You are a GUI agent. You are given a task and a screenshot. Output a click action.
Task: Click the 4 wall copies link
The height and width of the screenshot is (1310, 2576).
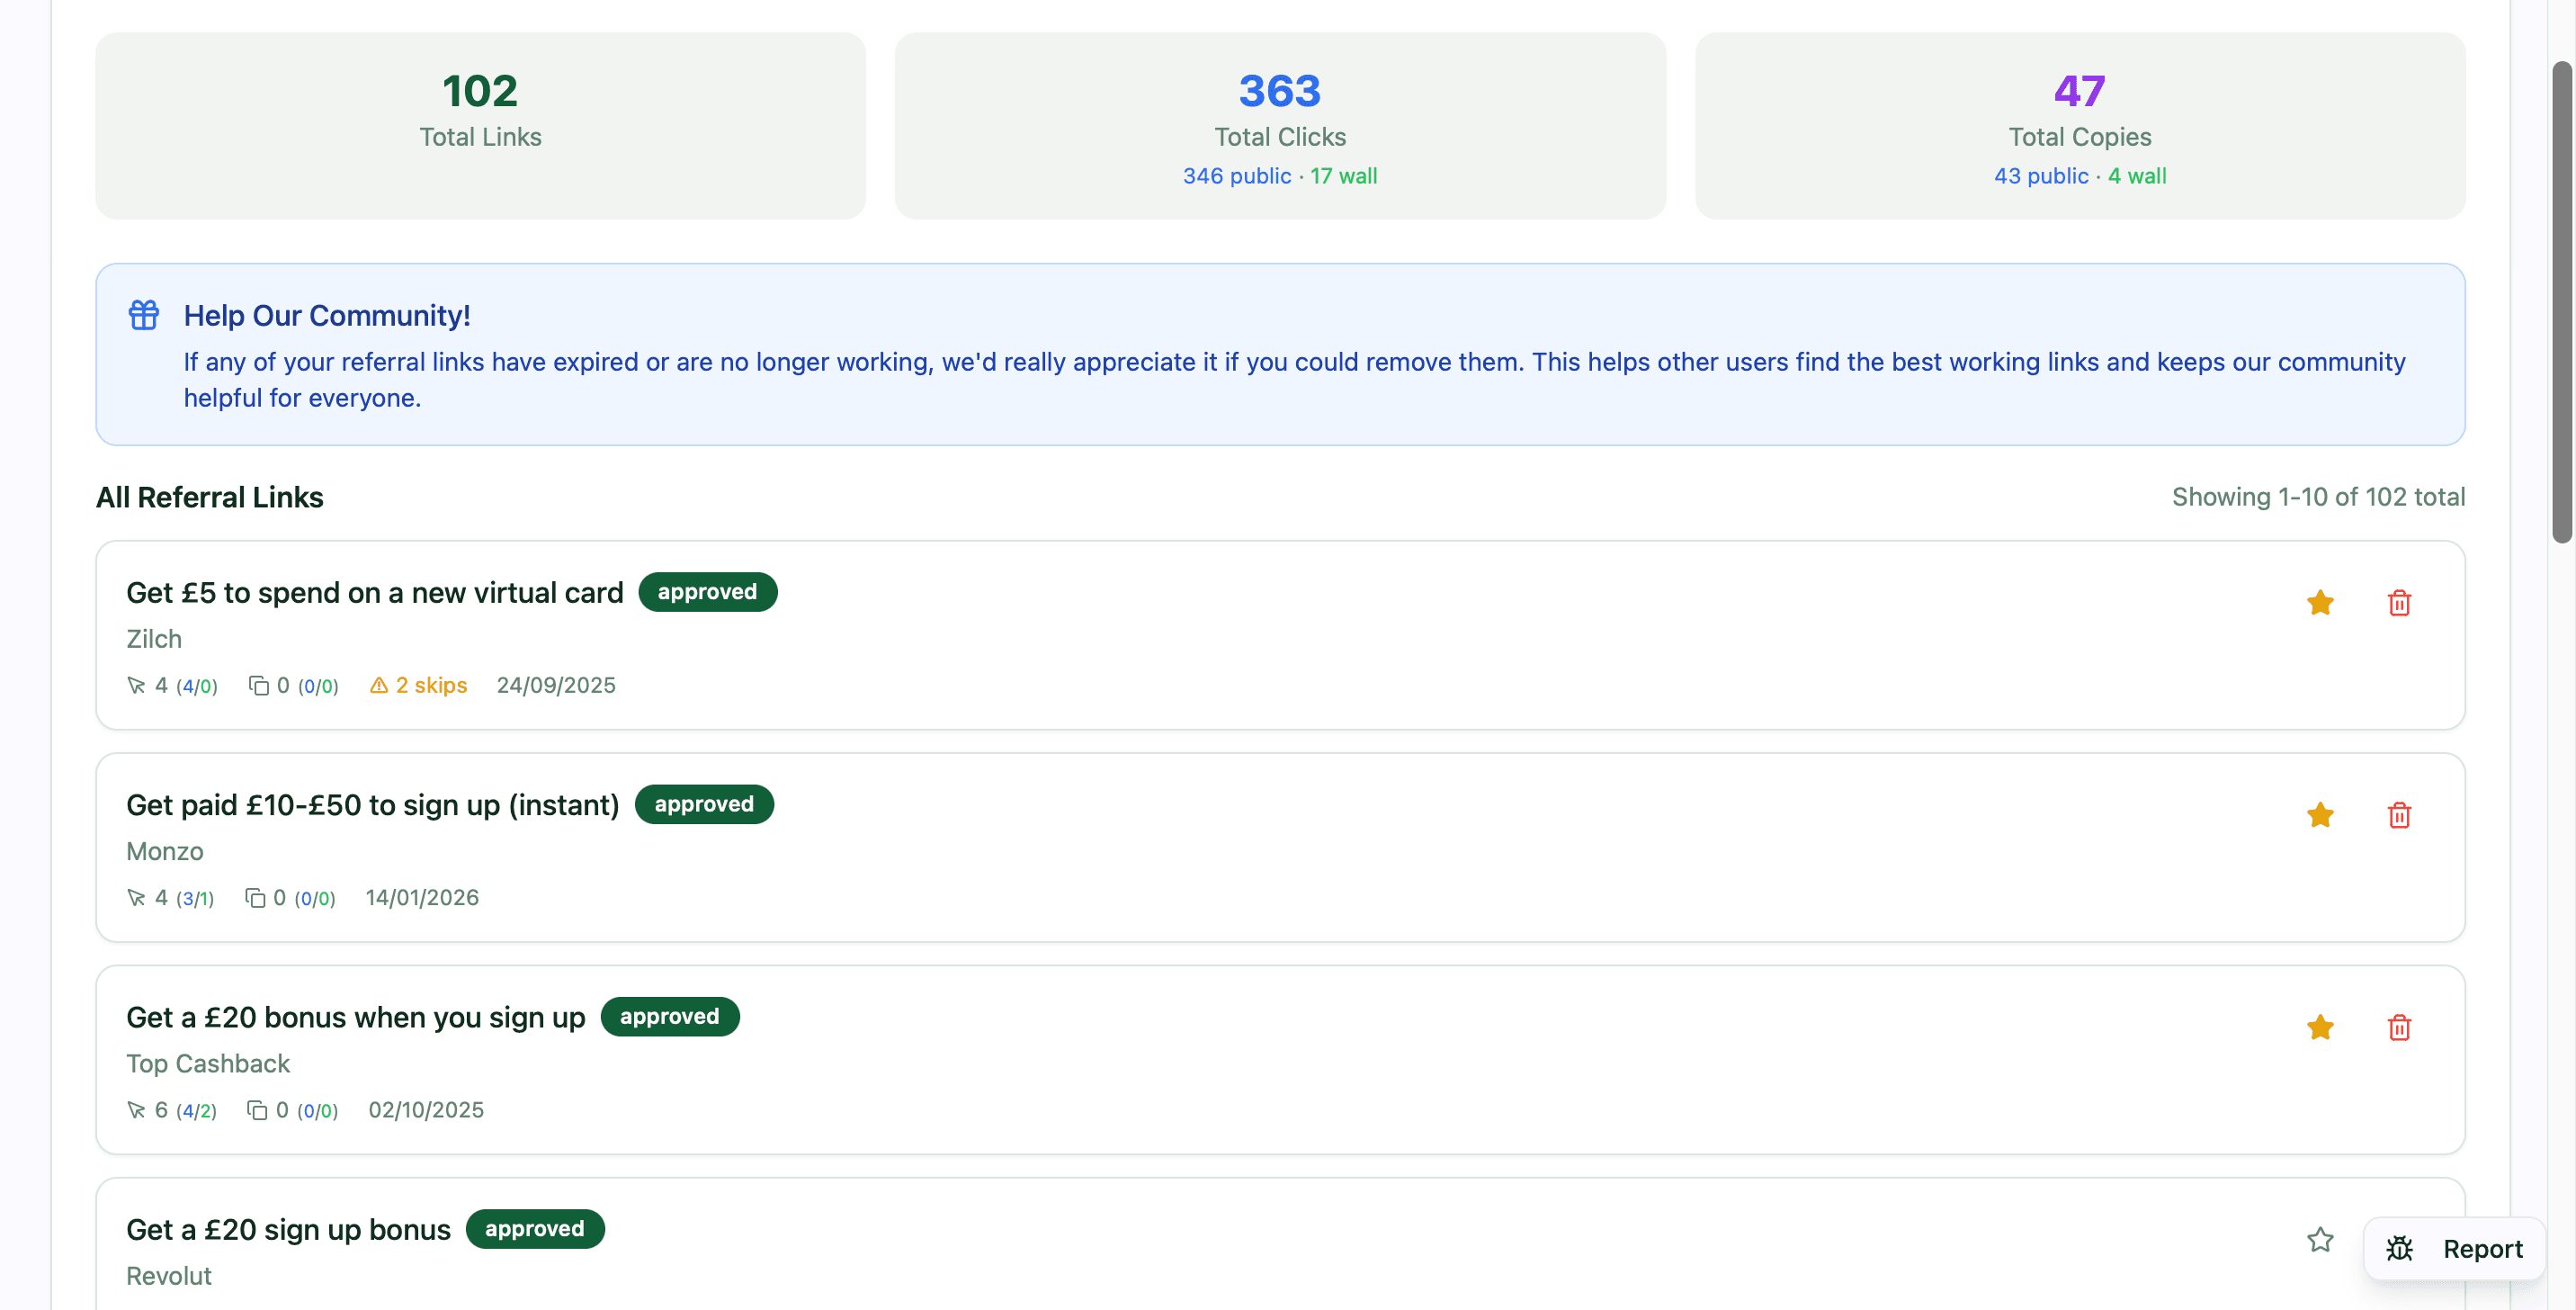(x=2136, y=176)
